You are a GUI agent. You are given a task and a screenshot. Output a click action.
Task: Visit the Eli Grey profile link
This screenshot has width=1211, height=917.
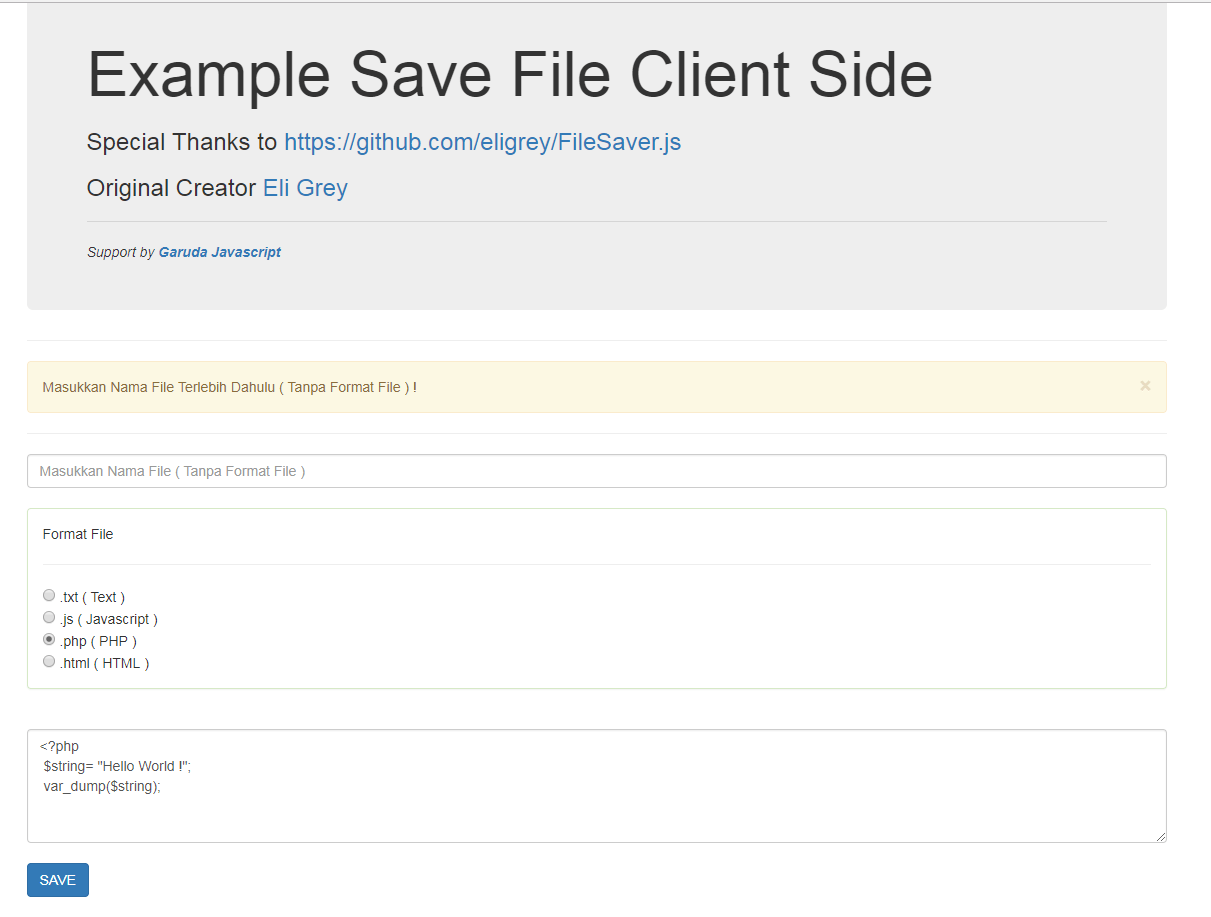305,188
